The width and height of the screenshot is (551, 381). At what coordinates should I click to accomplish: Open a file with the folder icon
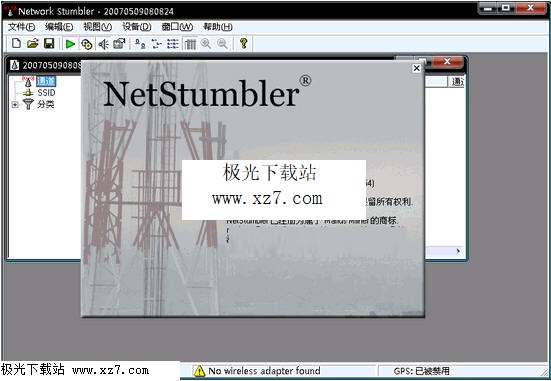[33, 44]
